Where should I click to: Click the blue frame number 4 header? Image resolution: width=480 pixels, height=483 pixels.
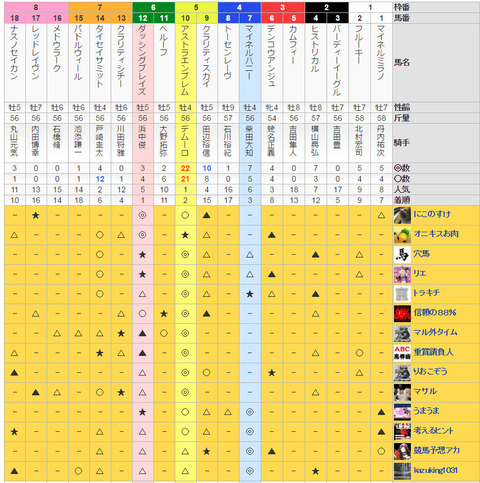tap(239, 7)
